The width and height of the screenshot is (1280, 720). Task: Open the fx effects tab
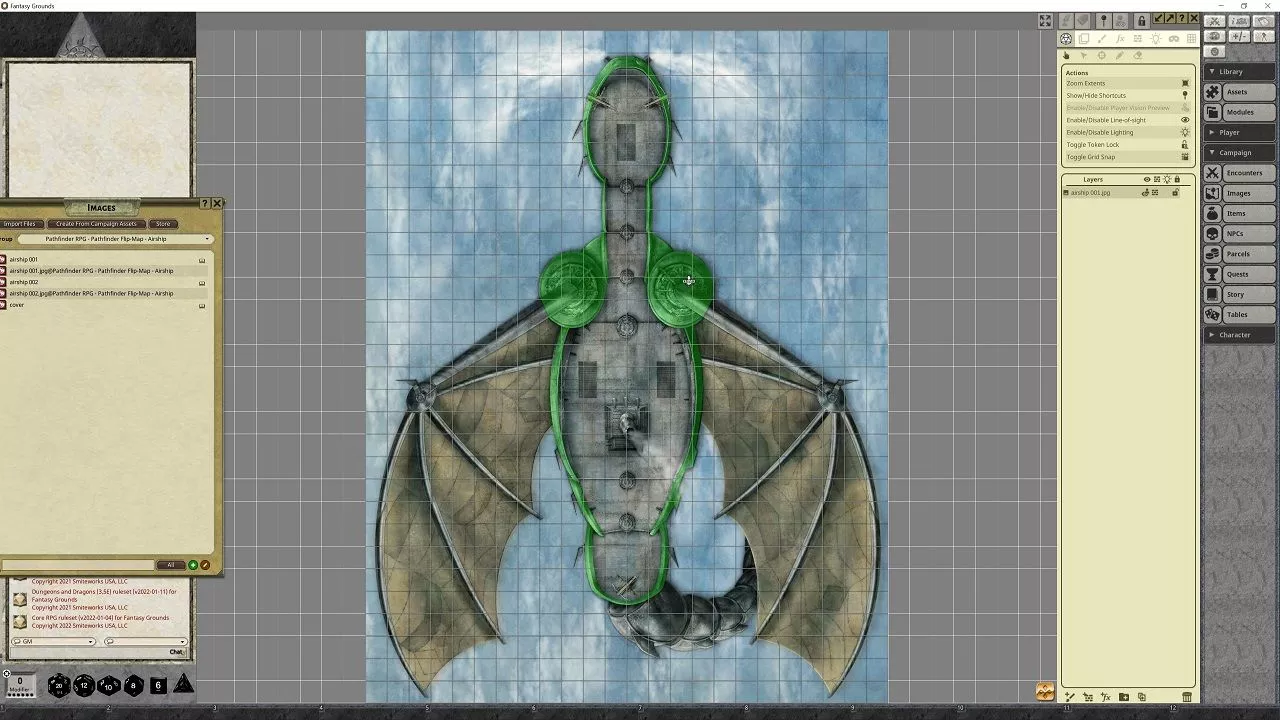[x=1120, y=39]
